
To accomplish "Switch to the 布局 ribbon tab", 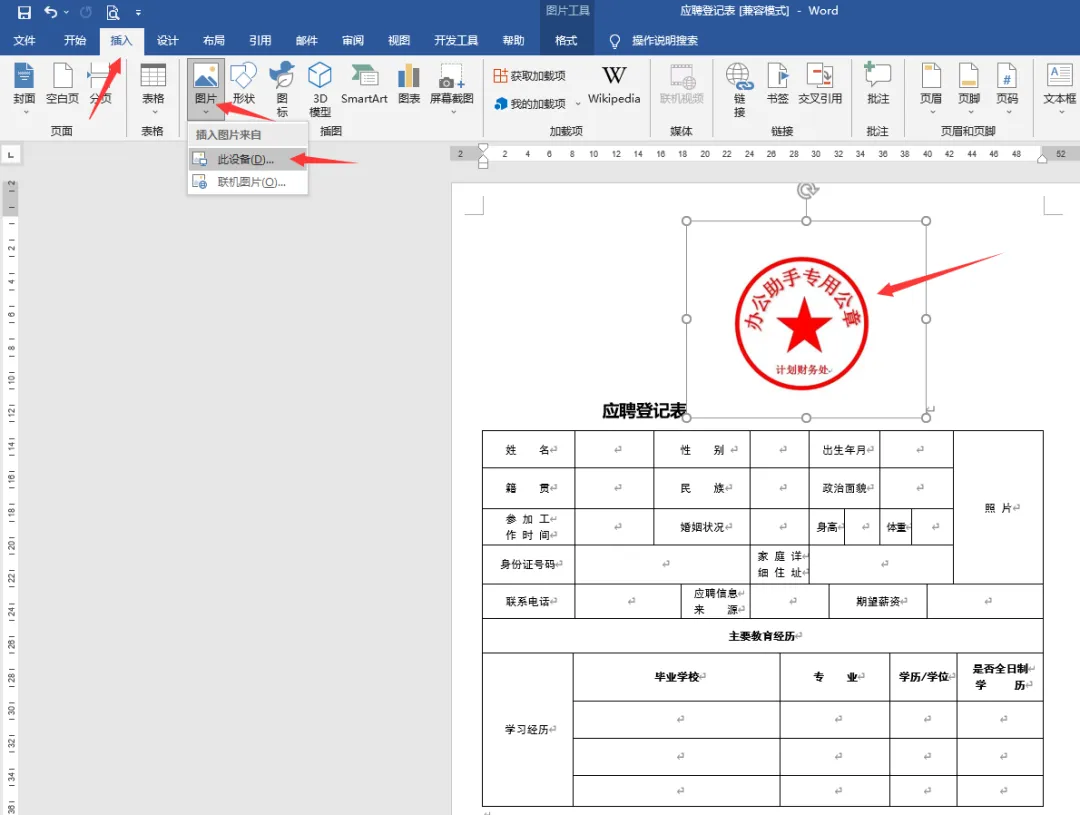I will pos(214,41).
